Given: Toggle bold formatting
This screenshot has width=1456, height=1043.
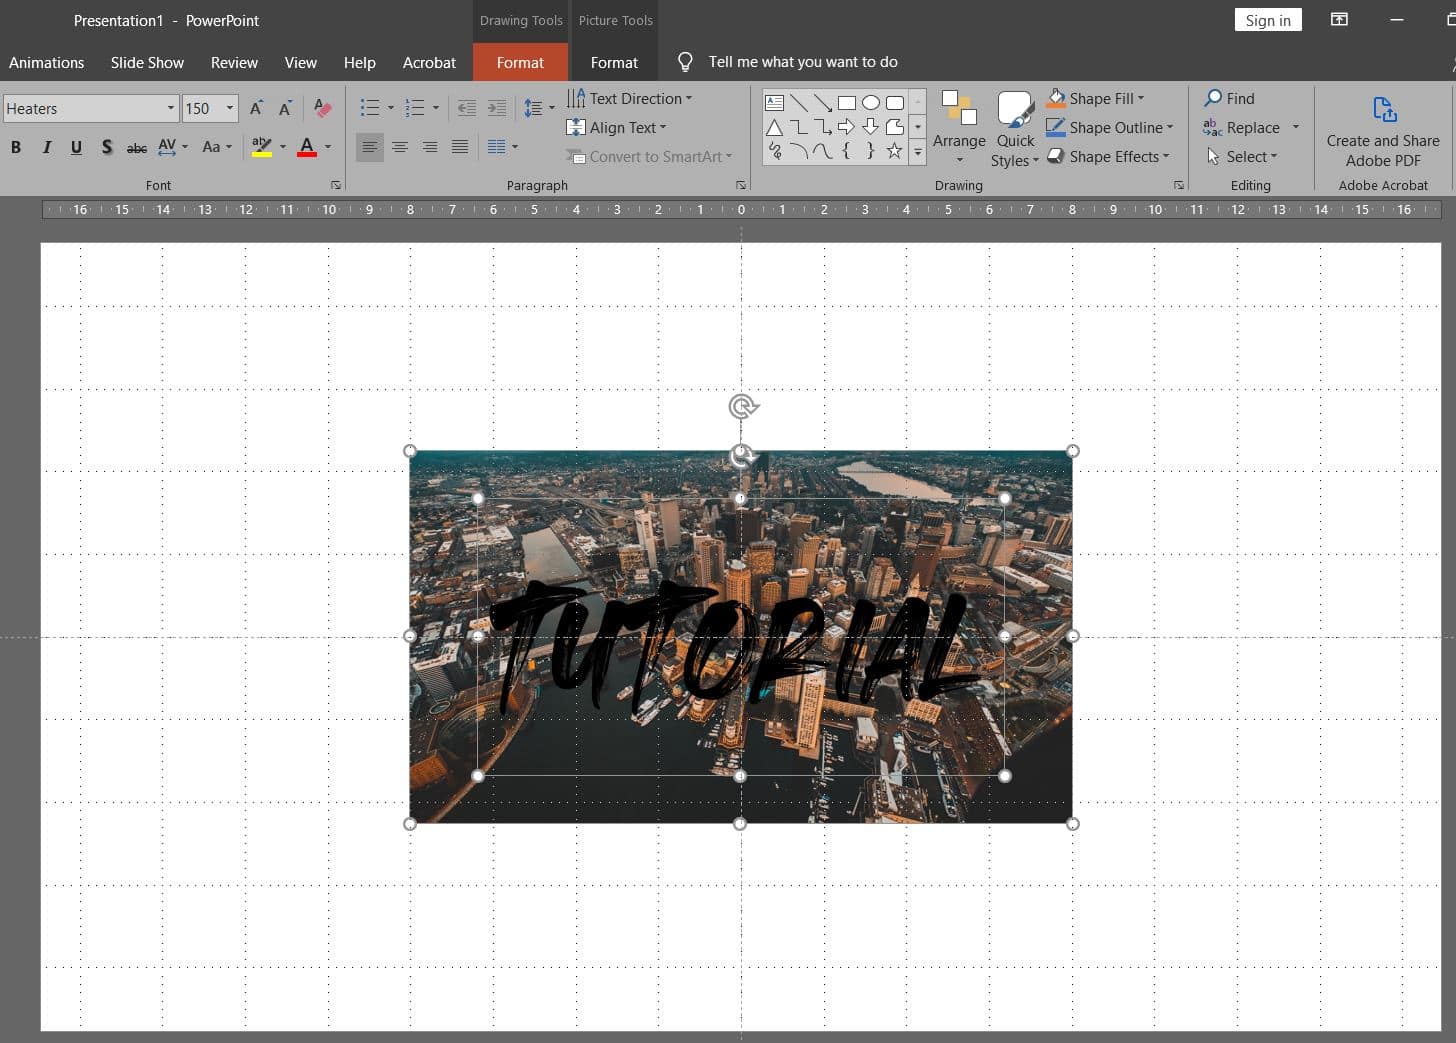Looking at the screenshot, I should click(16, 147).
